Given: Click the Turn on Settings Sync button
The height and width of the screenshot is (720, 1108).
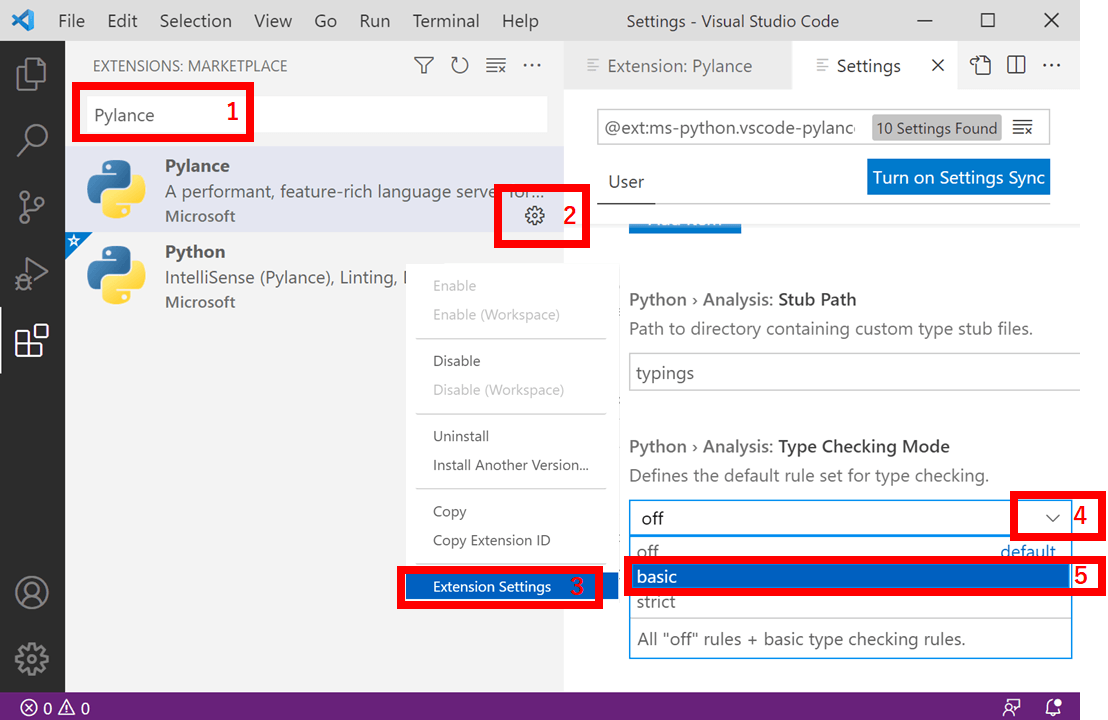Looking at the screenshot, I should pyautogui.click(x=957, y=177).
